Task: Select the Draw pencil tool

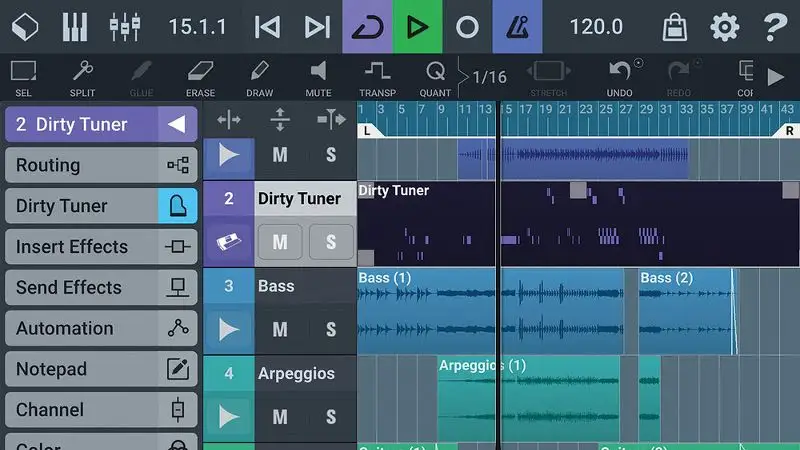Action: pos(259,77)
